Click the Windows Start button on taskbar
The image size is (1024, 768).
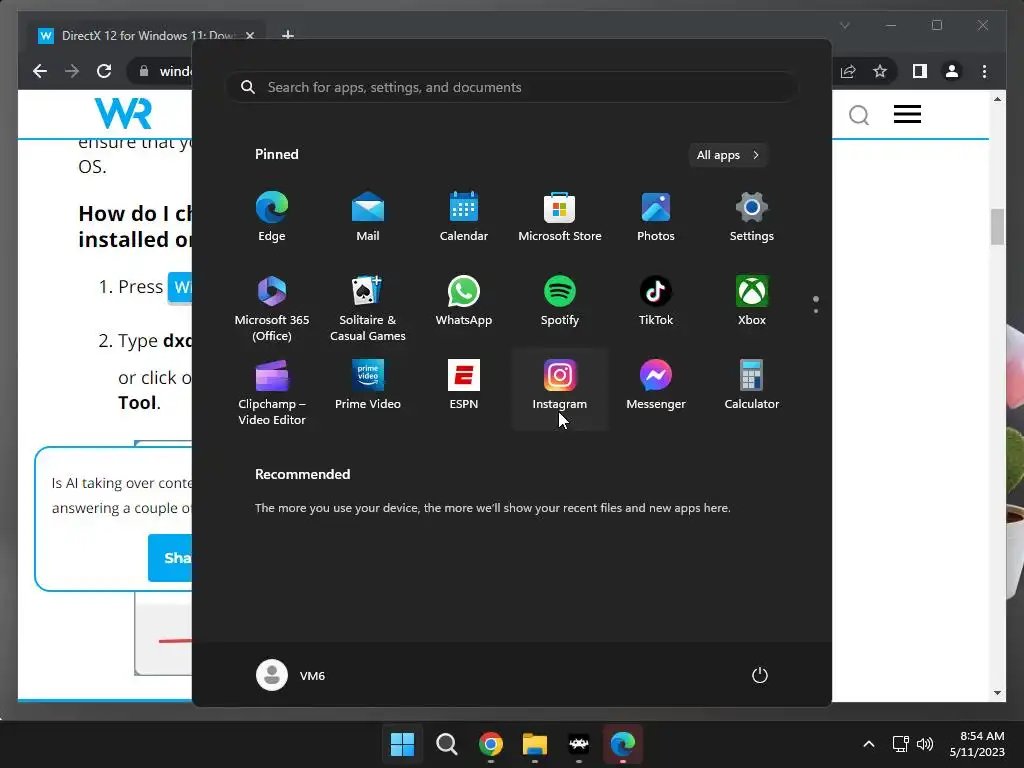(402, 744)
